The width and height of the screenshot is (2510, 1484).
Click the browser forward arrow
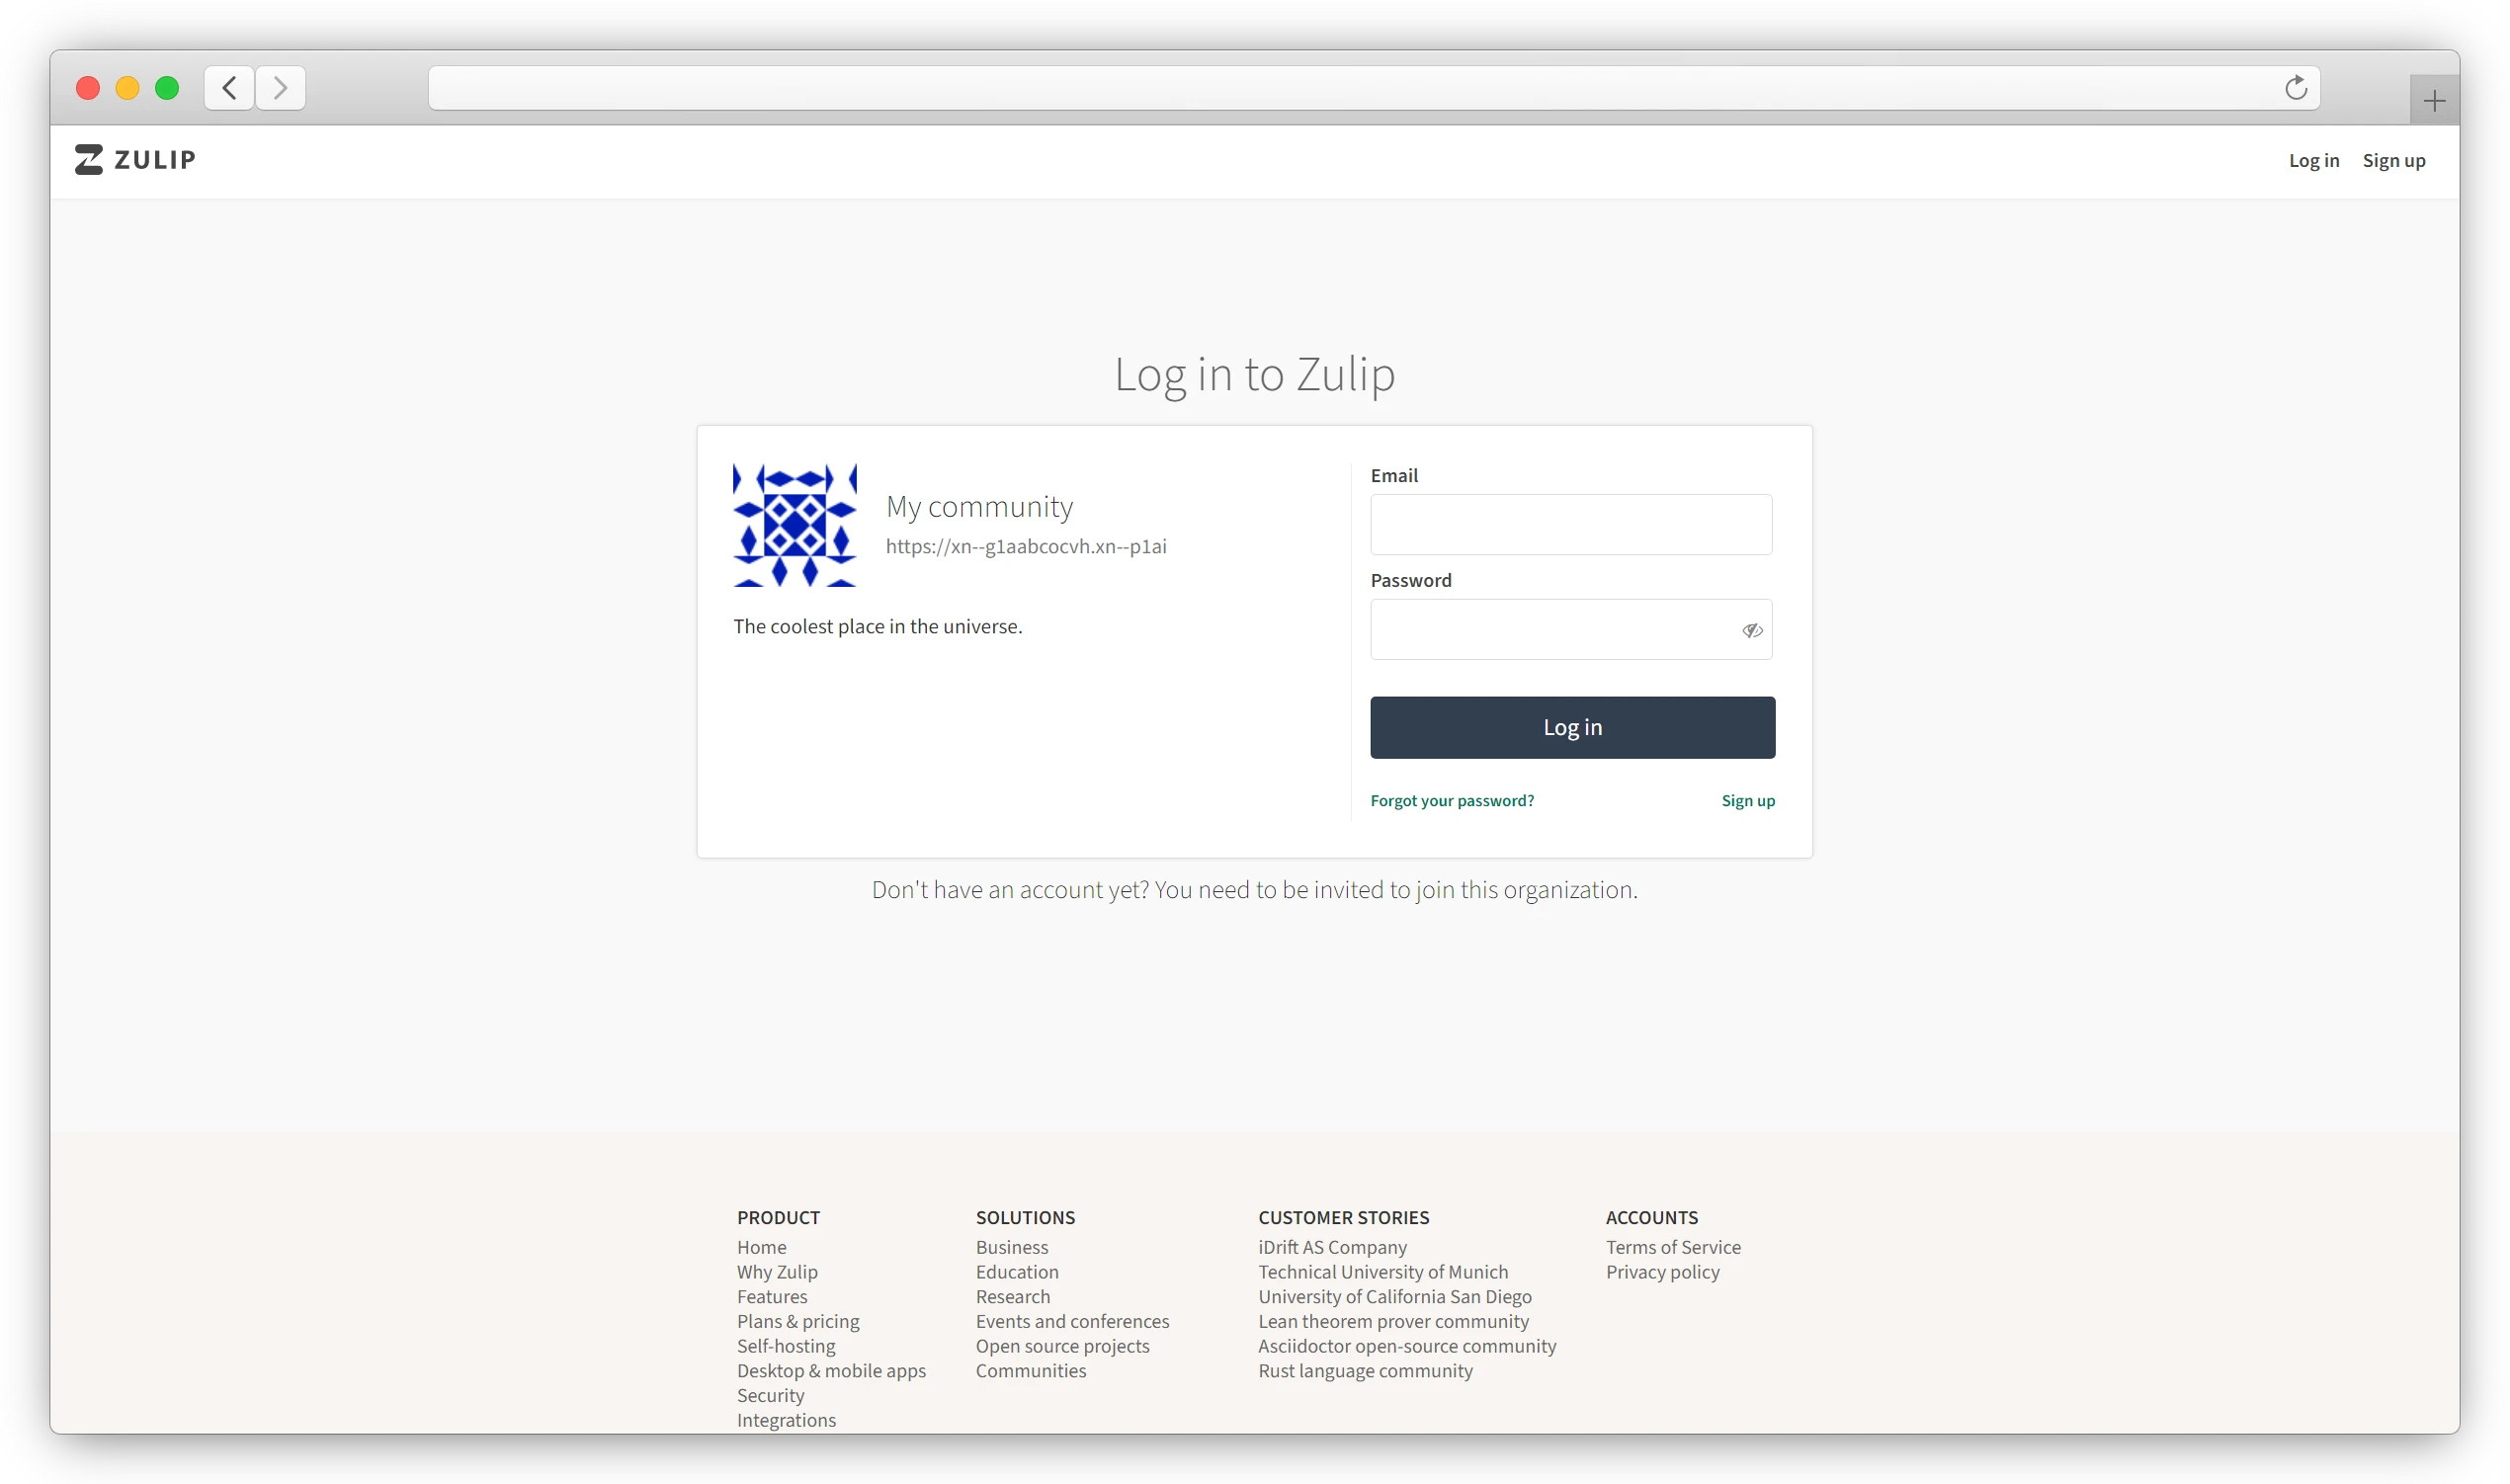tap(280, 88)
